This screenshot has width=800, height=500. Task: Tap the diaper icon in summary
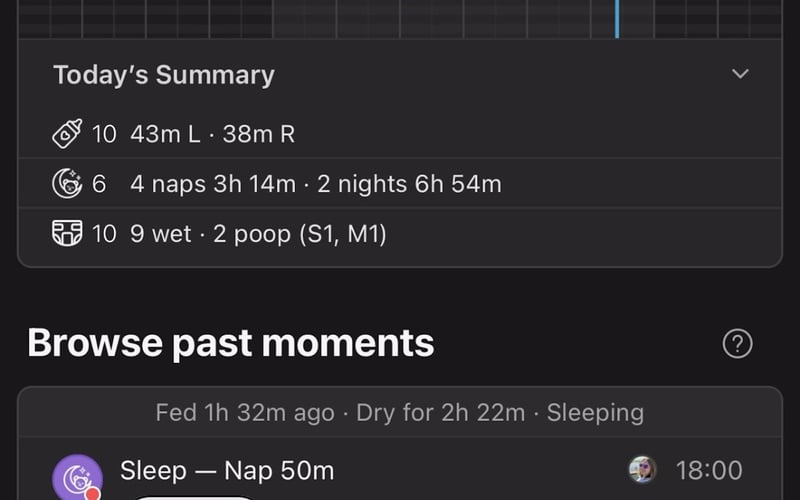(x=67, y=234)
